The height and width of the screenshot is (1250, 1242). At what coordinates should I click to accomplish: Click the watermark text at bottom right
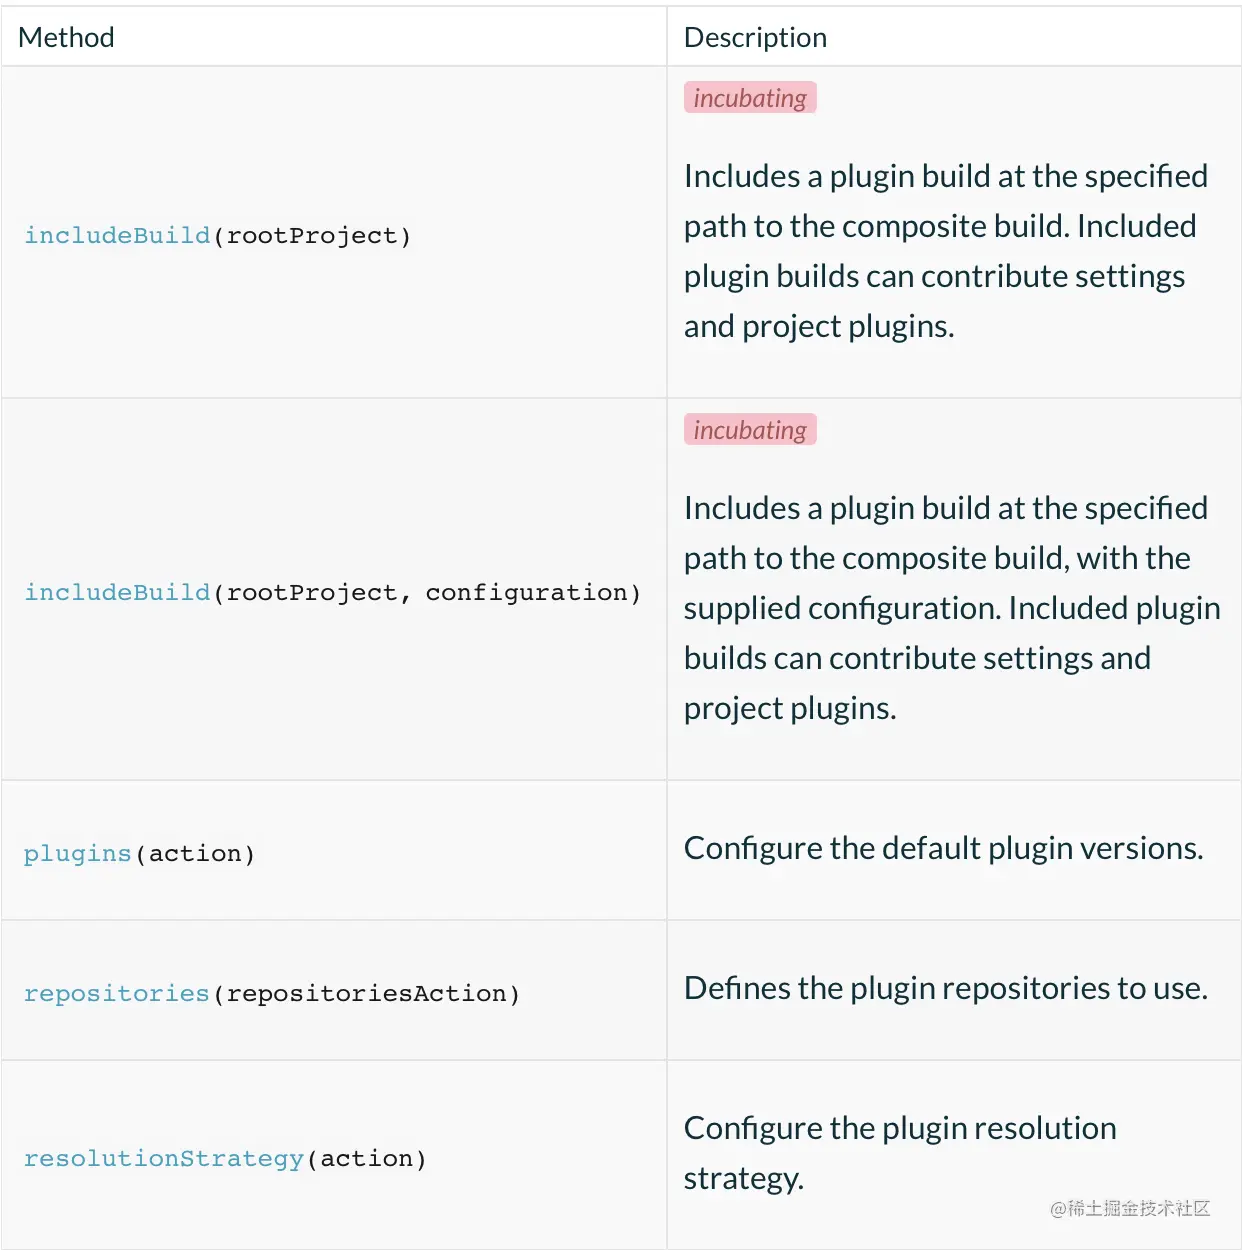[x=1130, y=1208]
